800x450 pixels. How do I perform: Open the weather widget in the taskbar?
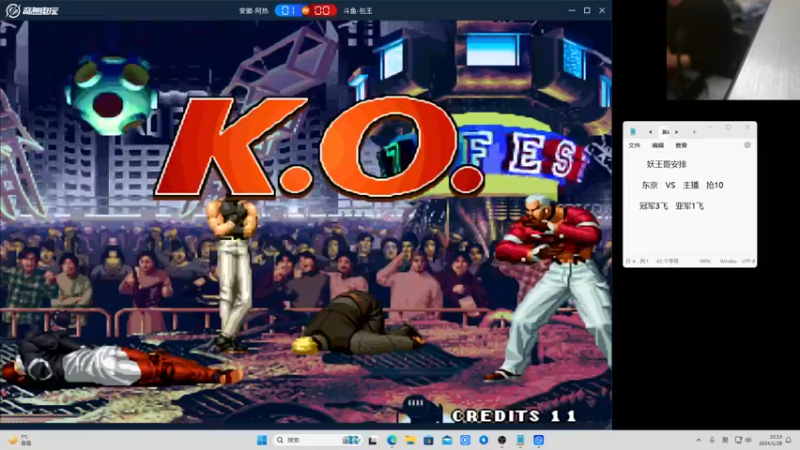19,440
